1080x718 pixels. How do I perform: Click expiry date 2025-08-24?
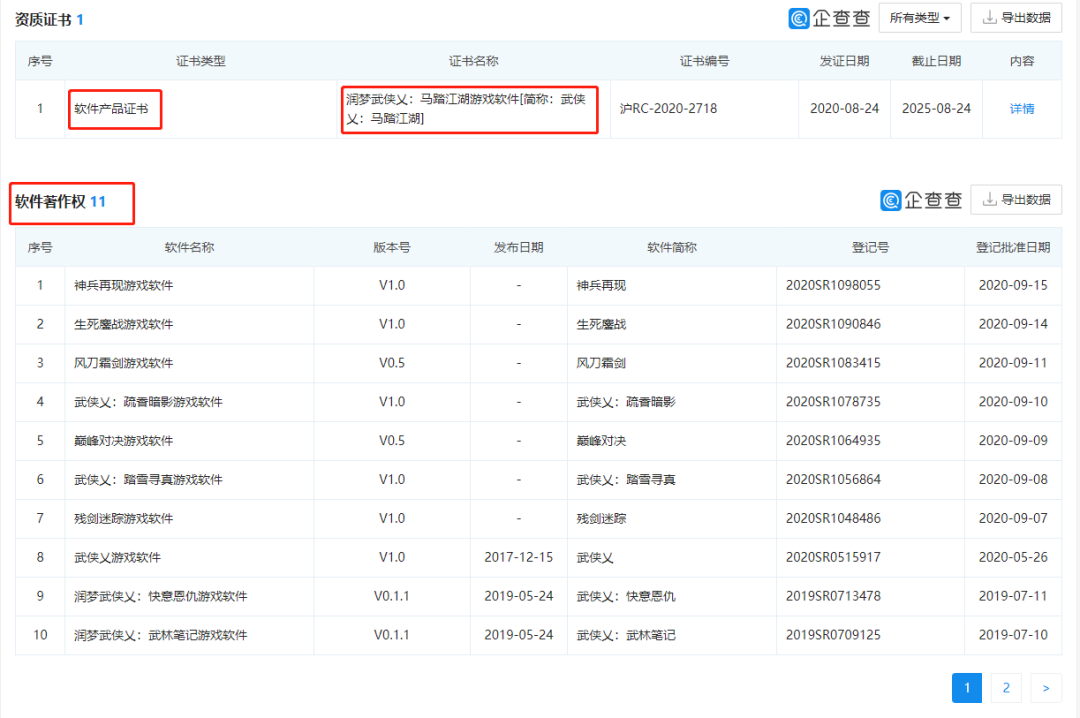click(936, 109)
